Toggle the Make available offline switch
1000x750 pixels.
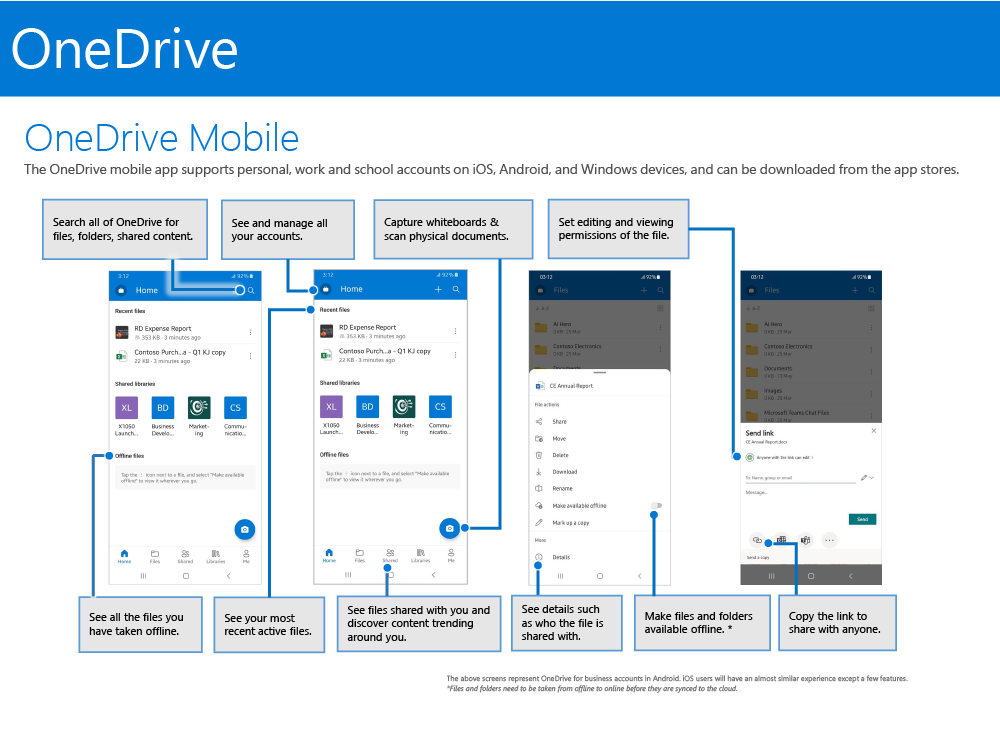point(656,505)
